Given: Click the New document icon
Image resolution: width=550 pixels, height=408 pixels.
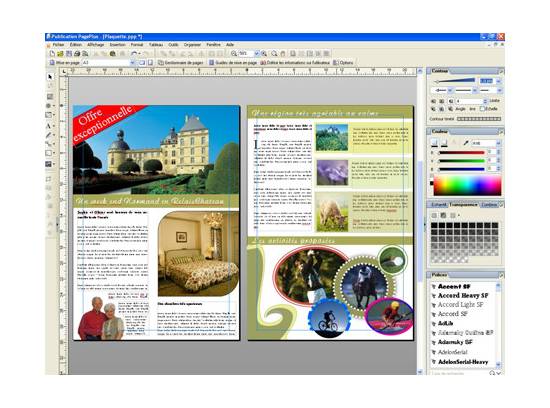Looking at the screenshot, I should tap(52, 54).
